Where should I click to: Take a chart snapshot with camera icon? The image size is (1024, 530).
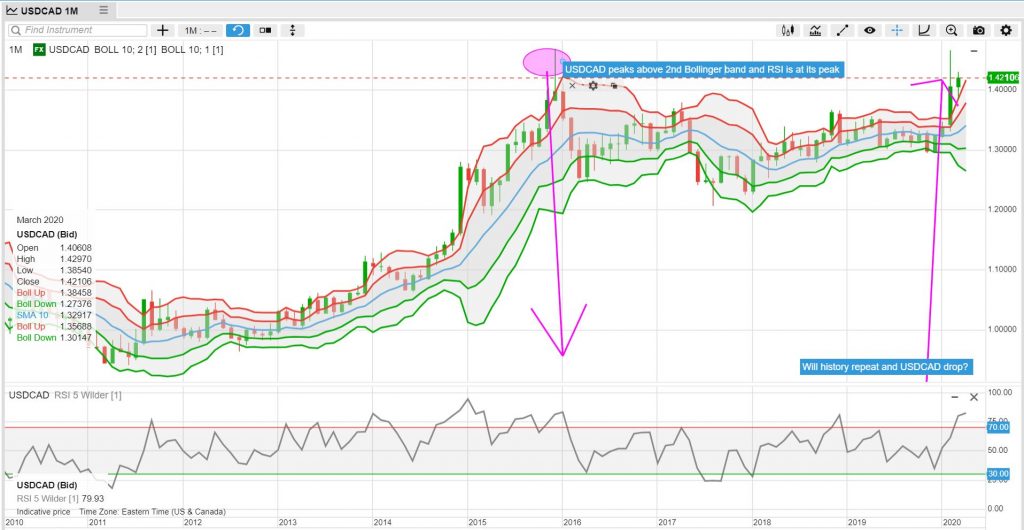click(x=978, y=31)
